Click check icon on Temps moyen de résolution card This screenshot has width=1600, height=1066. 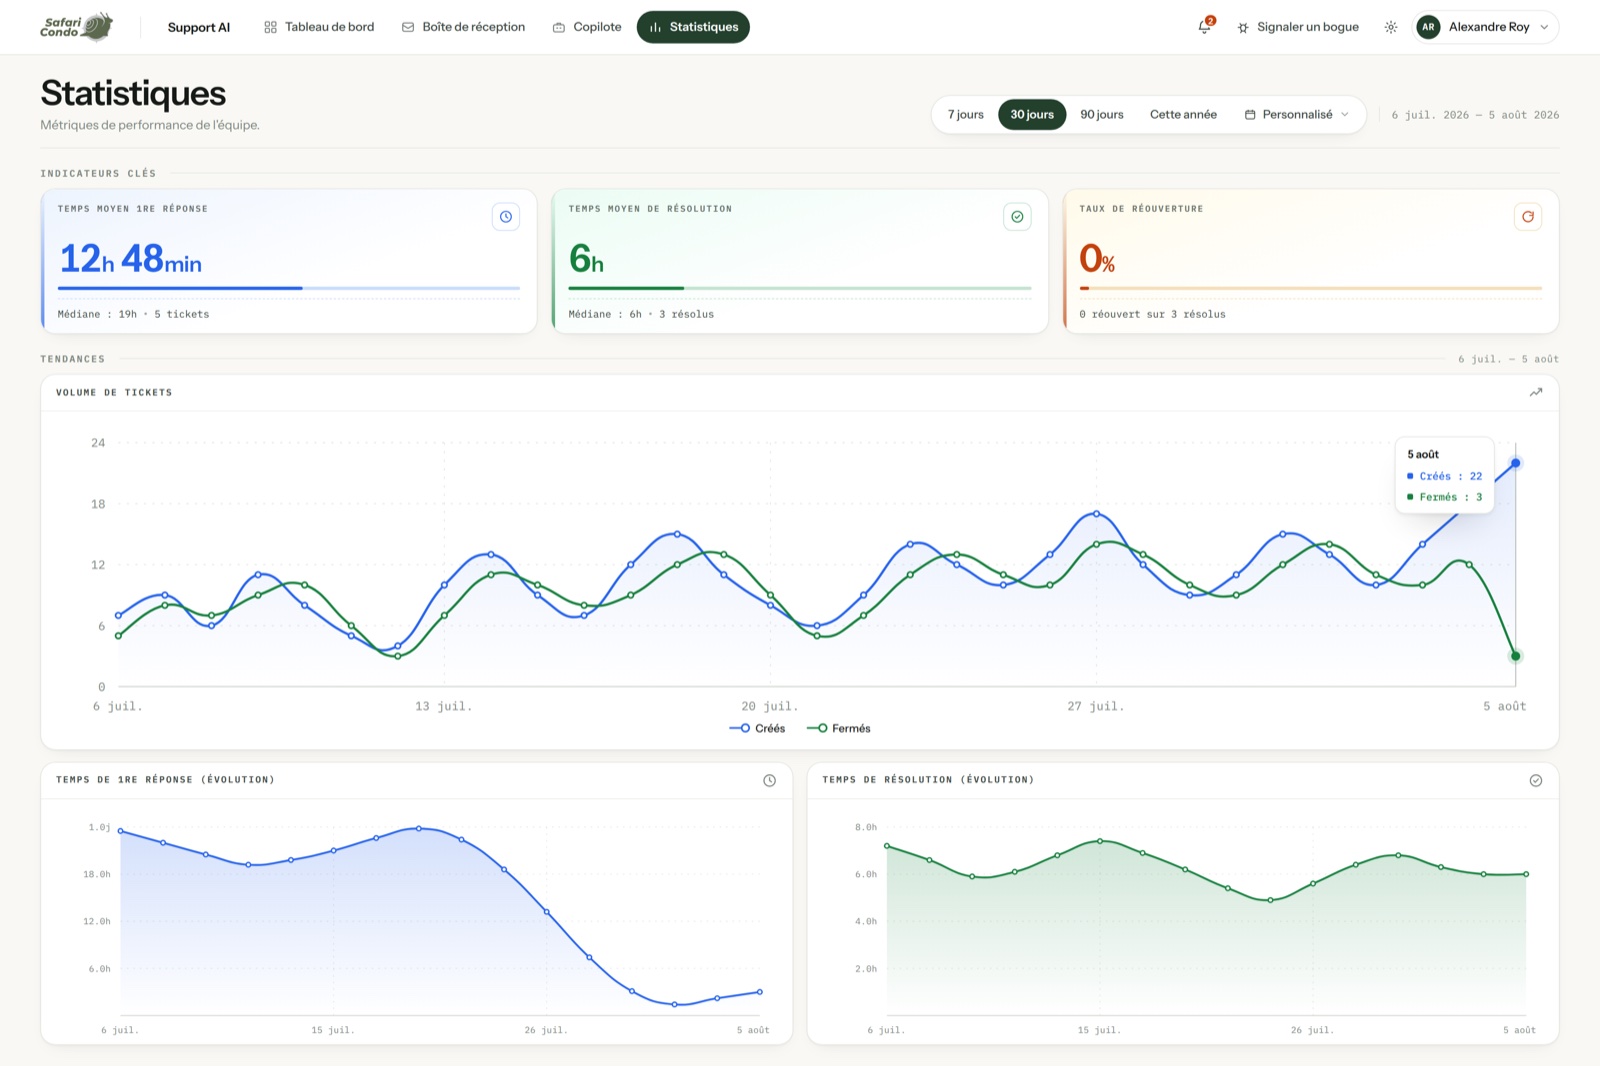(1017, 217)
